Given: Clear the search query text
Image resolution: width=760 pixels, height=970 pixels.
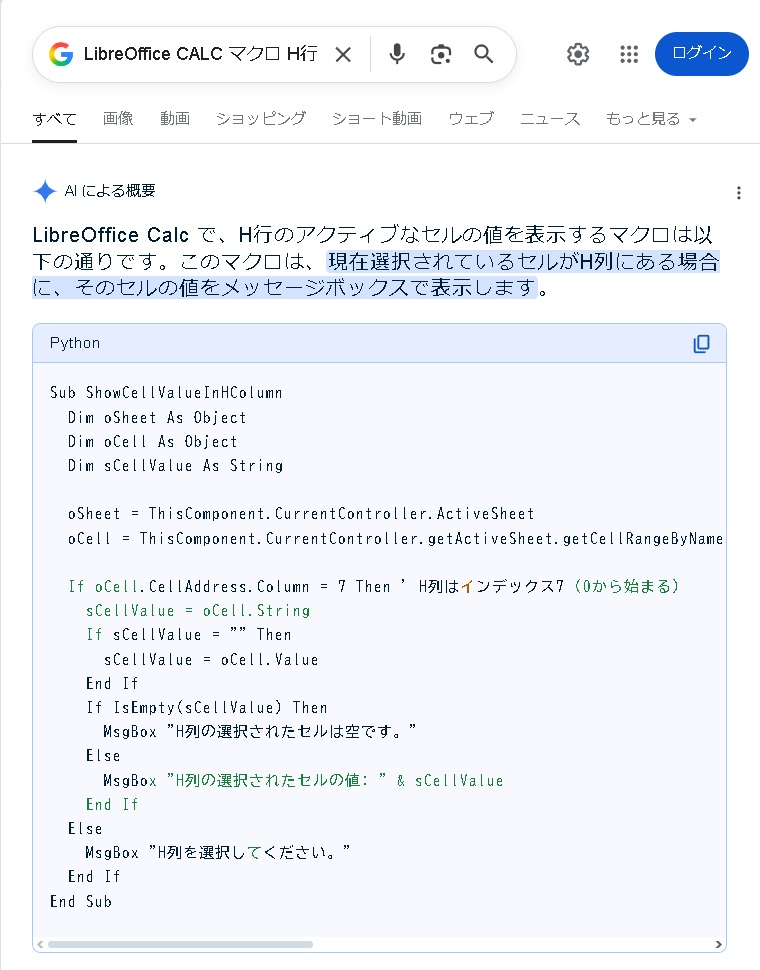Looking at the screenshot, I should coord(343,55).
